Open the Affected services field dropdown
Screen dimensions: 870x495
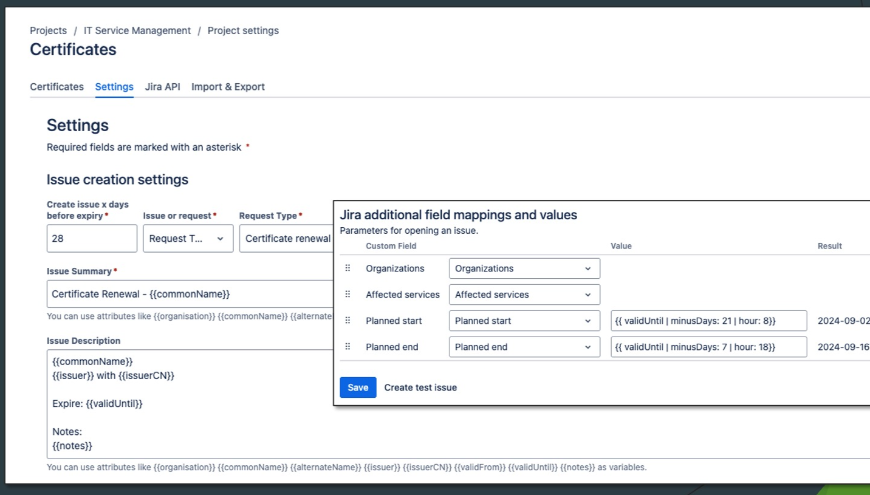pos(523,294)
